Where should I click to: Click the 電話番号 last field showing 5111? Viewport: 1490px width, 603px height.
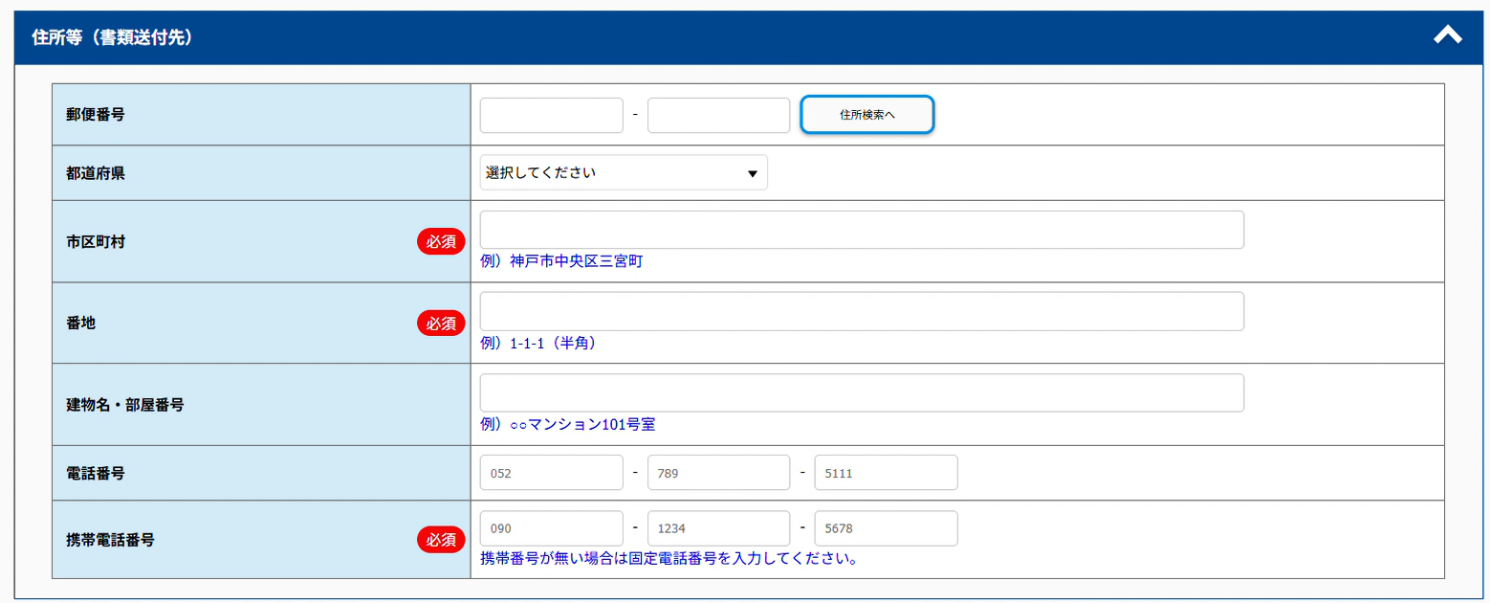click(885, 473)
